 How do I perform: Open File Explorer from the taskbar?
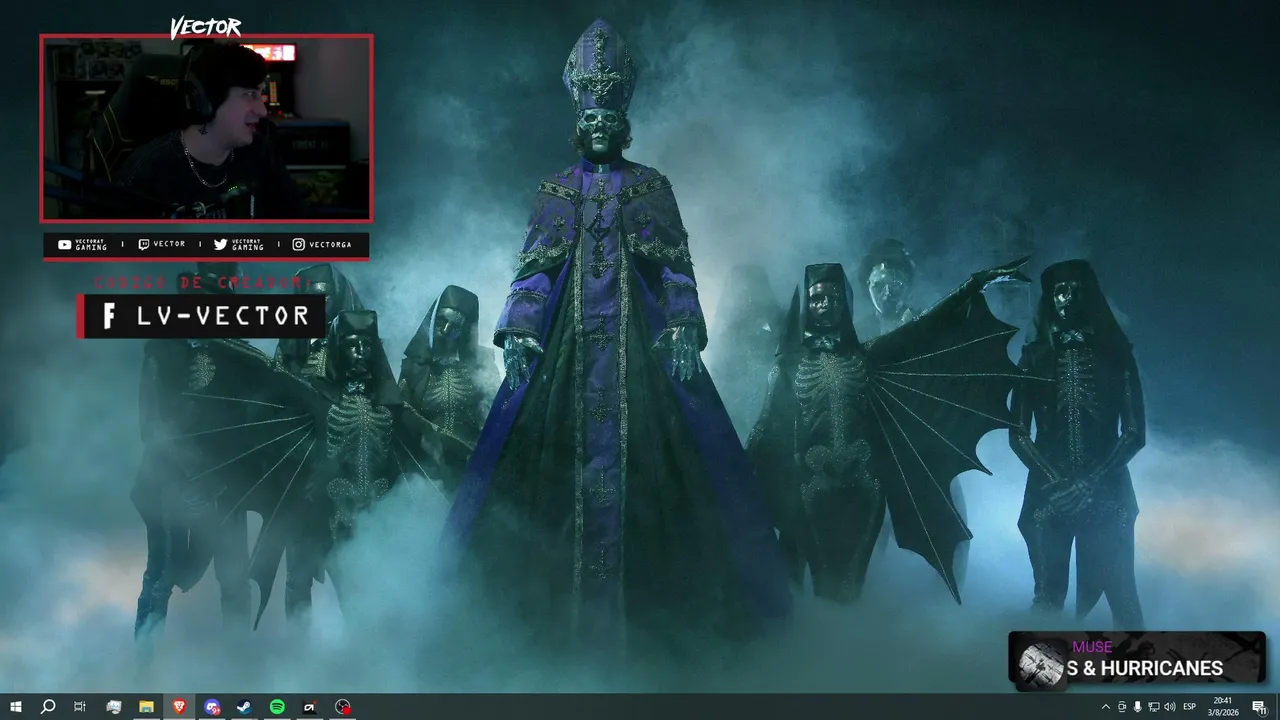coord(146,707)
